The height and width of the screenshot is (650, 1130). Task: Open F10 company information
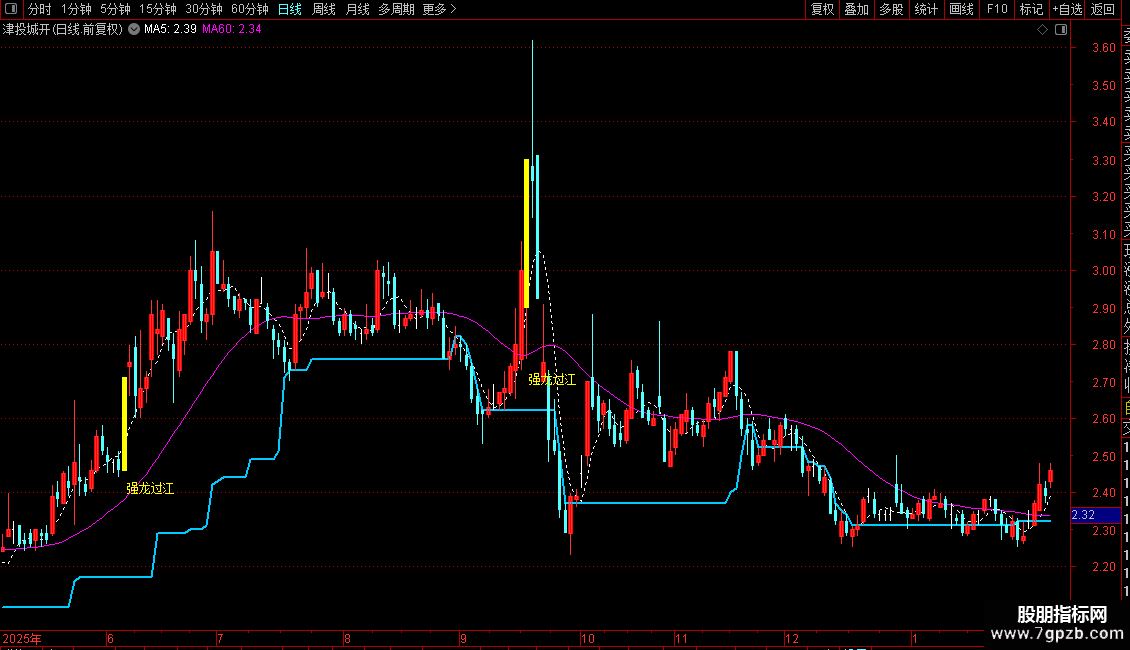tap(997, 9)
